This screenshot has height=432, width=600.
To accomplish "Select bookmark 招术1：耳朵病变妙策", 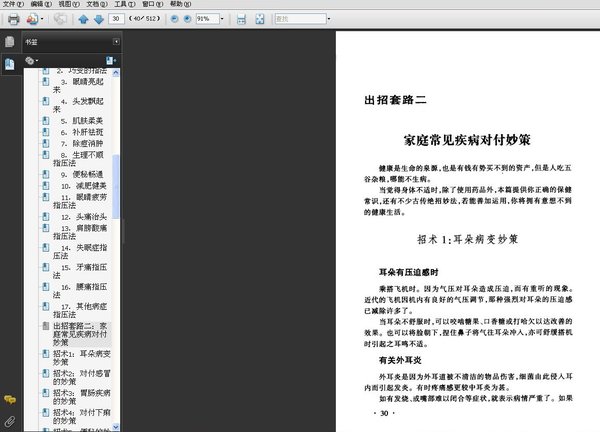I will [82, 358].
